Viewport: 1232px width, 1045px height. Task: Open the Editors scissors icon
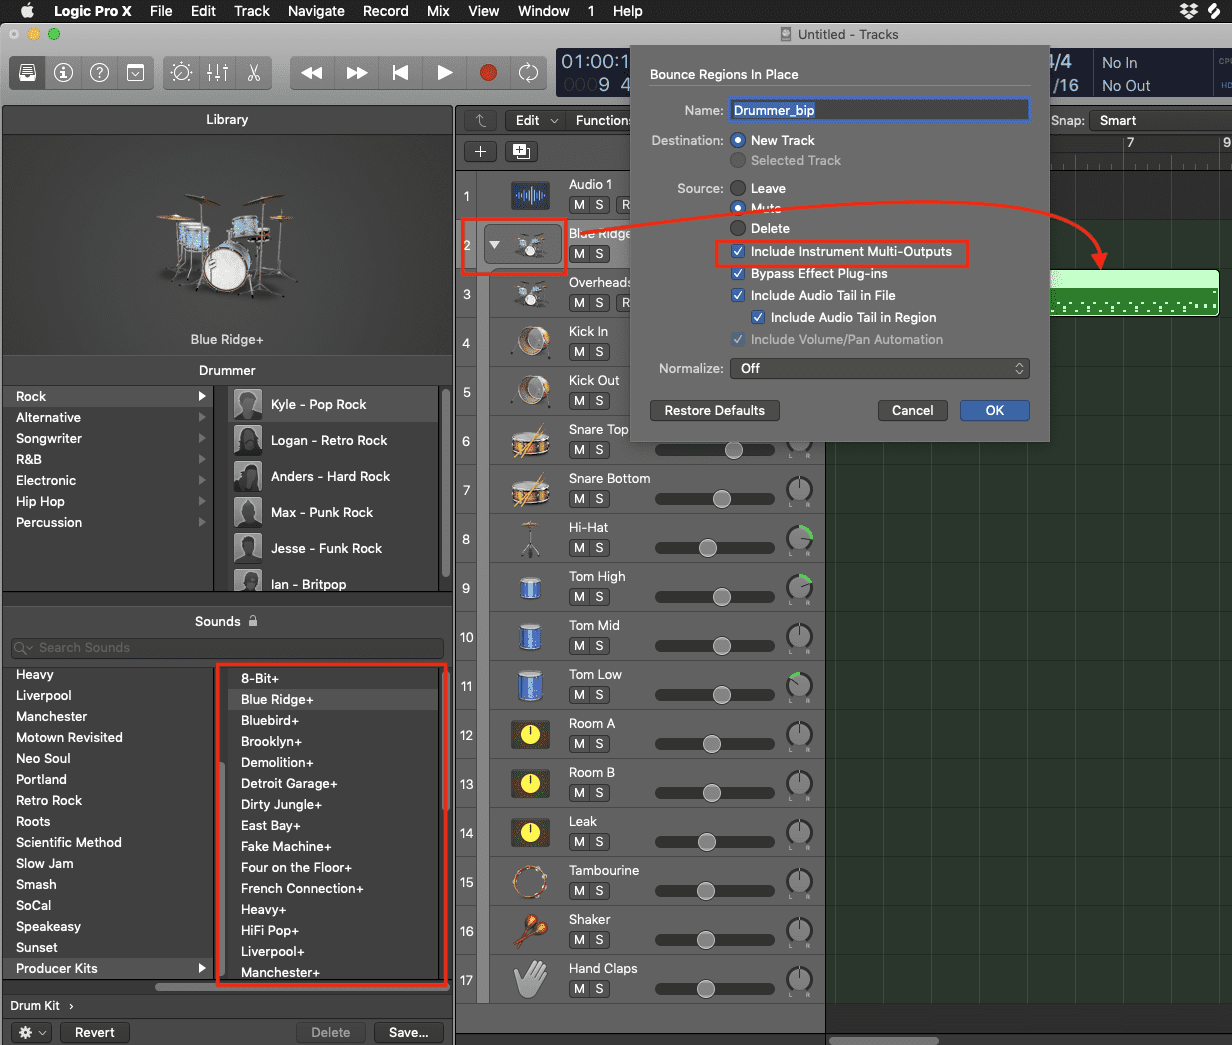253,73
